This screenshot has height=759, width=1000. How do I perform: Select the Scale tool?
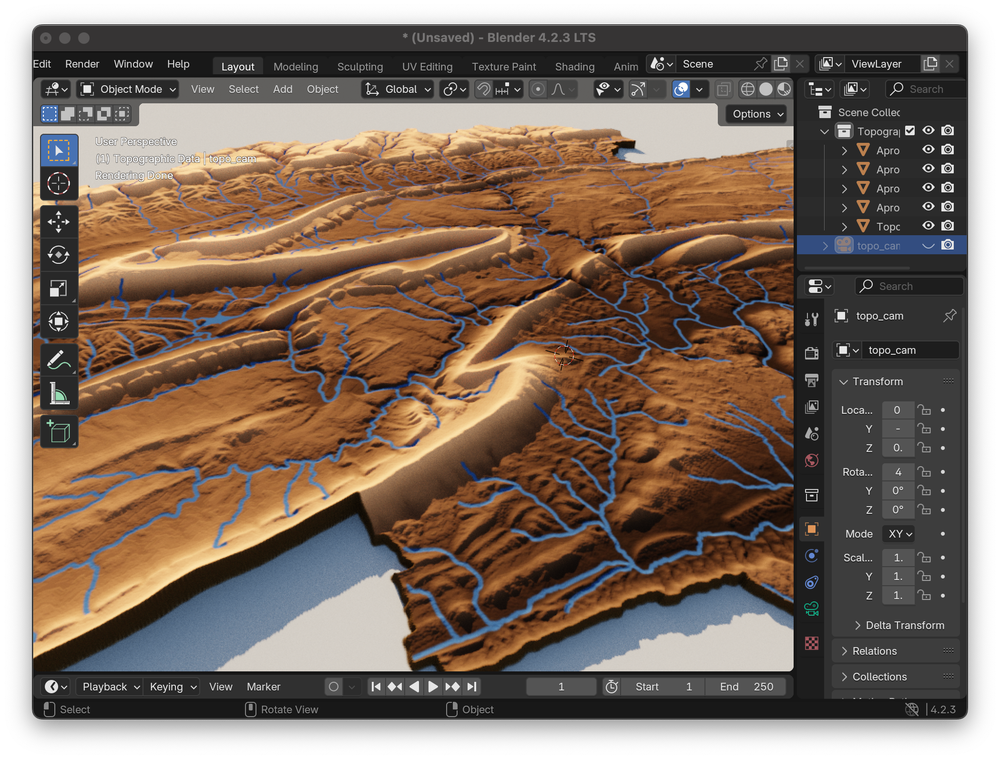pos(58,288)
